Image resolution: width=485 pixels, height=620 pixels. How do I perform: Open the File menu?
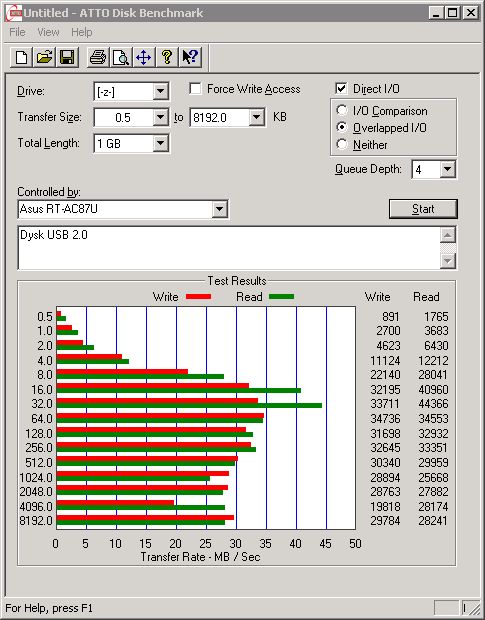tap(17, 32)
